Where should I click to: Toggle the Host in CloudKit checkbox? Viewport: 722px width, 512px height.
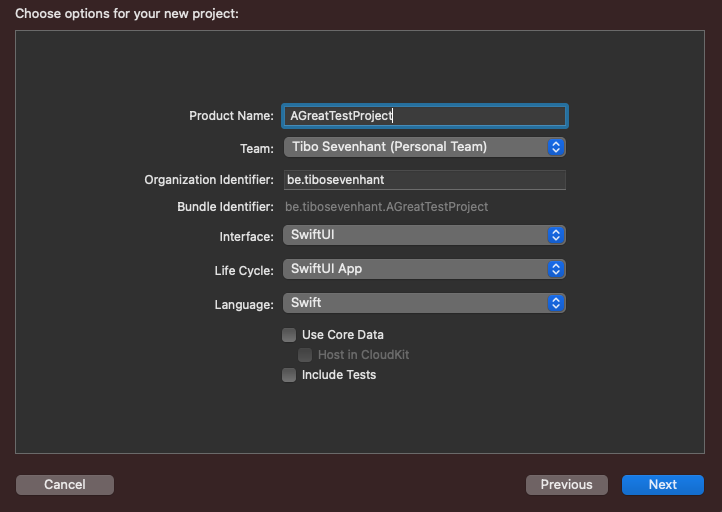pyautogui.click(x=306, y=355)
